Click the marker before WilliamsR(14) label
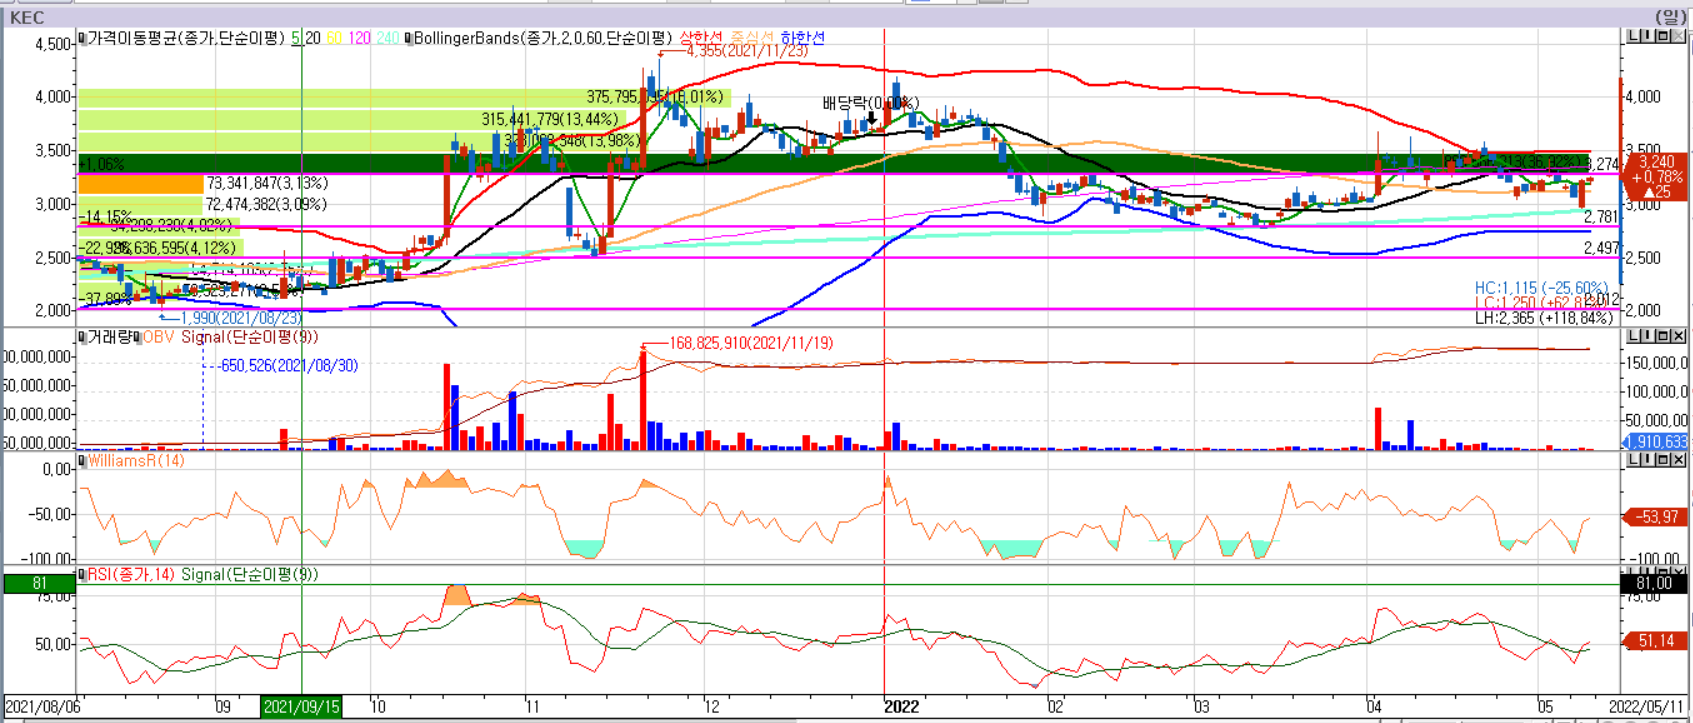This screenshot has height=723, width=1693. (82, 461)
